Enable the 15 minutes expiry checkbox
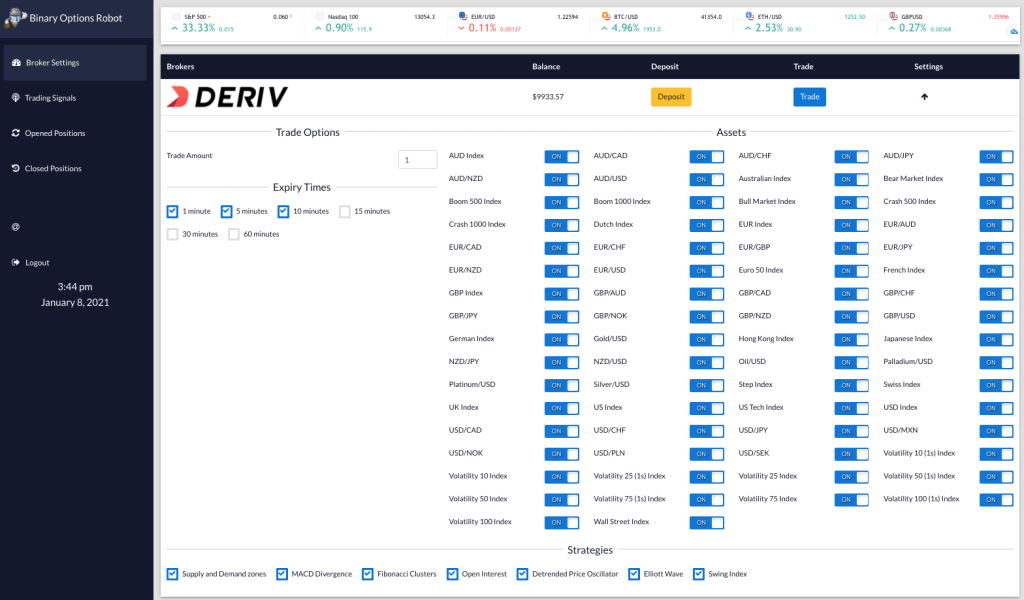The width and height of the screenshot is (1024, 600). tap(345, 212)
